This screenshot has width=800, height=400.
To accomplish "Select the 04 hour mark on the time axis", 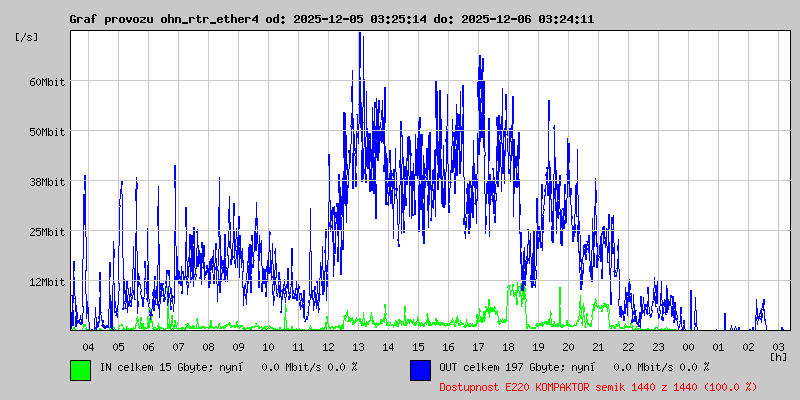I will pos(88,346).
